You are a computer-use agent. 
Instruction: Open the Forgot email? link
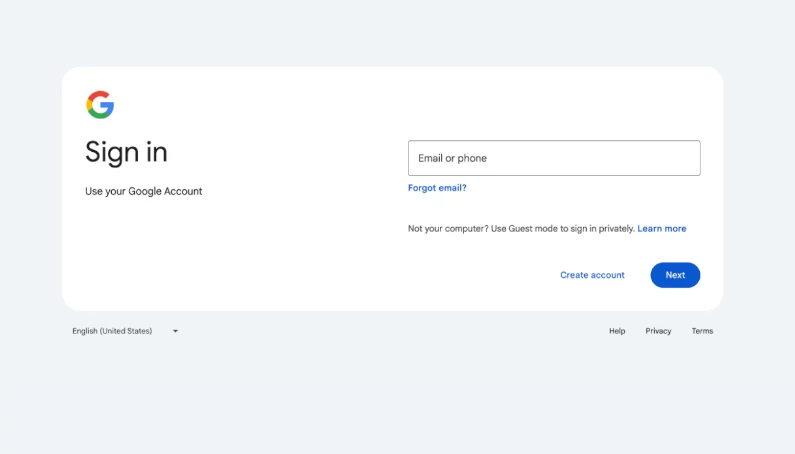(437, 188)
